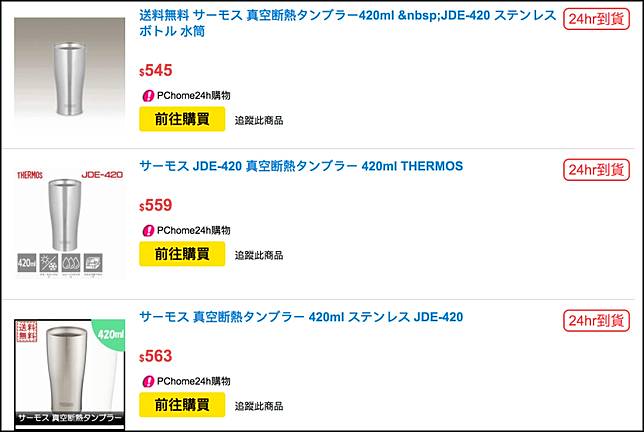The image size is (644, 432).
Task: Click the PChome icon beside the $563 listing
Action: (147, 381)
